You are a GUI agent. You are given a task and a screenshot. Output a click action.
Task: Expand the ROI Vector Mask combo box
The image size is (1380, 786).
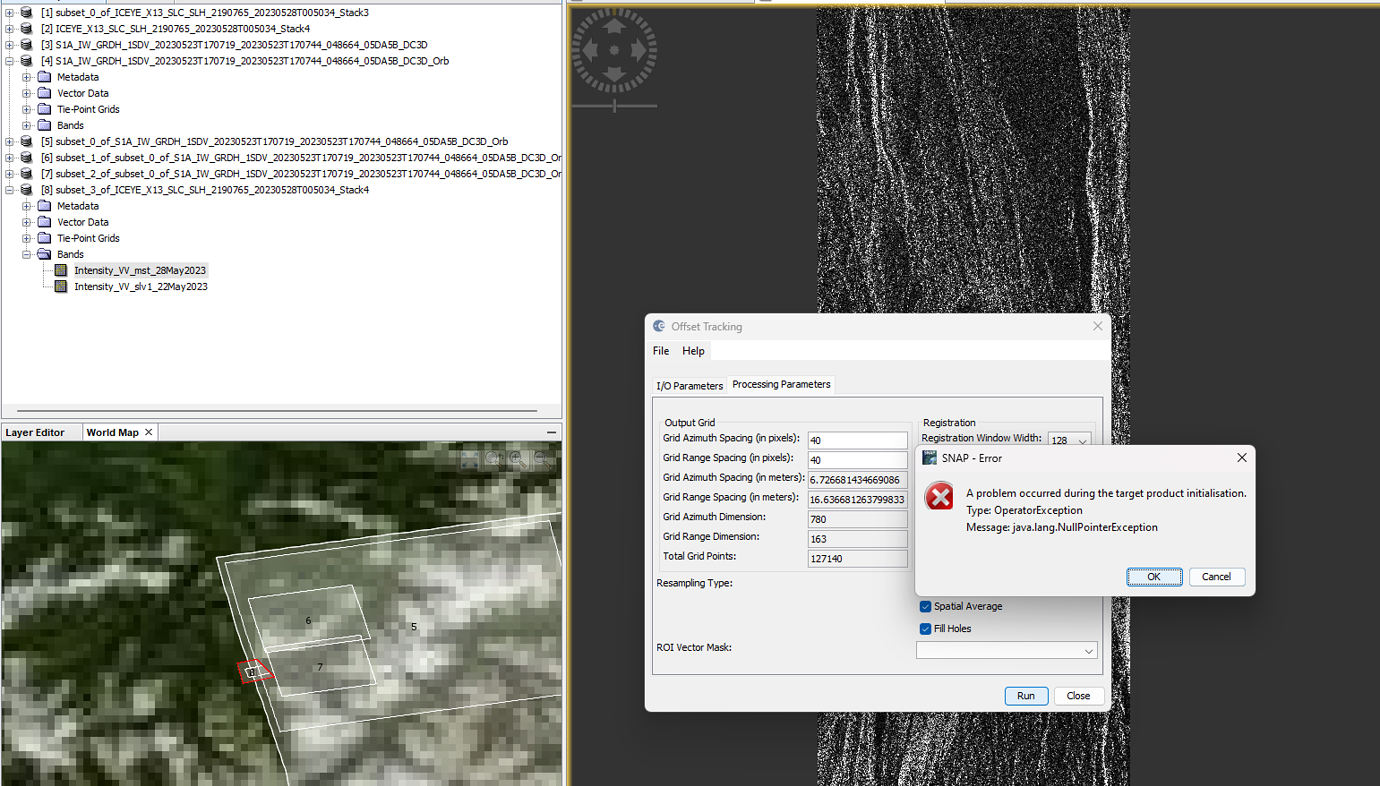[x=1089, y=650]
